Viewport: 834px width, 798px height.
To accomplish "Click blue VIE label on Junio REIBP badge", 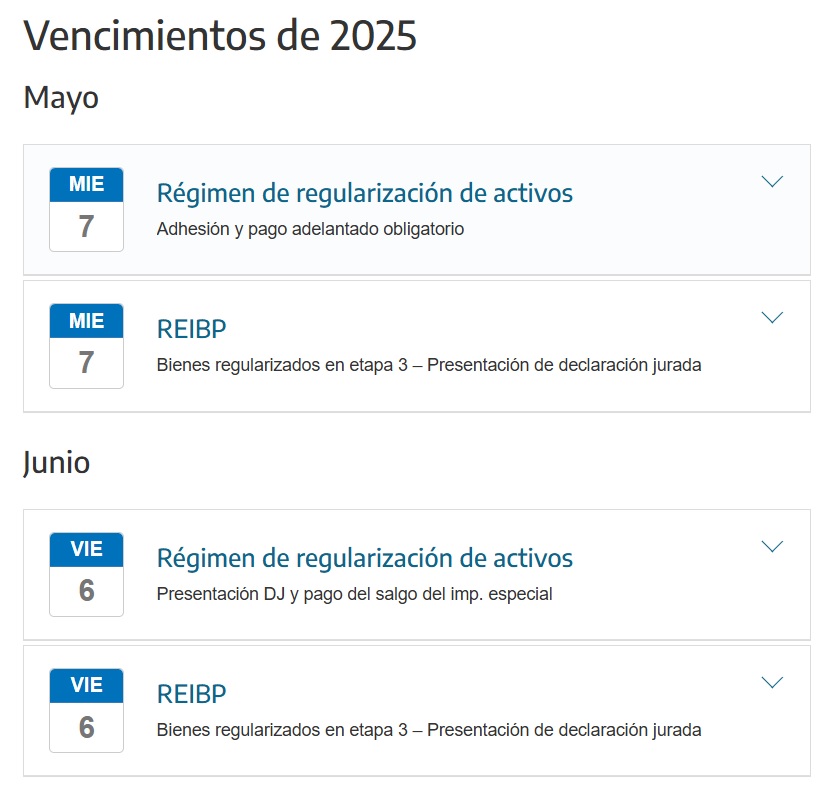I will tap(86, 686).
